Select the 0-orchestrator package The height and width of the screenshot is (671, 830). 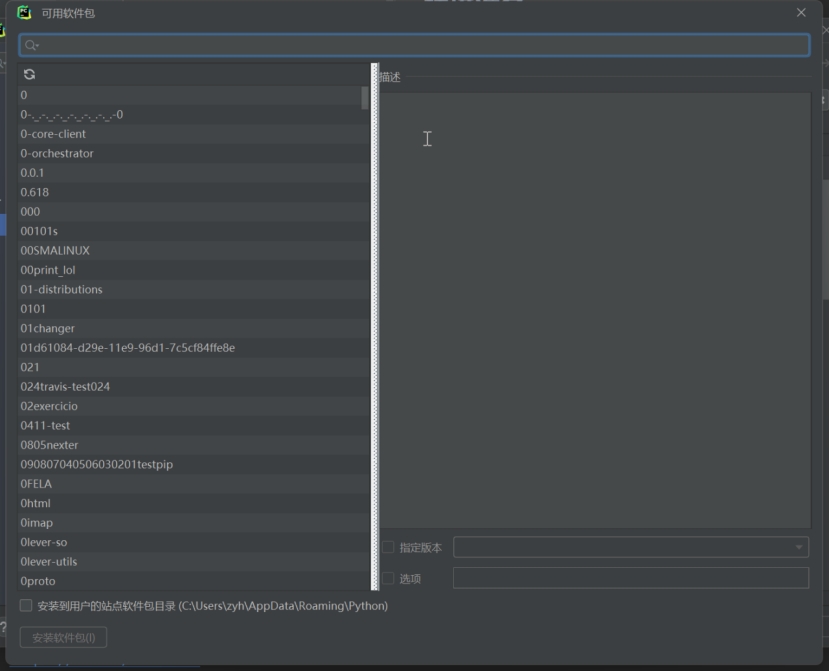tap(57, 153)
